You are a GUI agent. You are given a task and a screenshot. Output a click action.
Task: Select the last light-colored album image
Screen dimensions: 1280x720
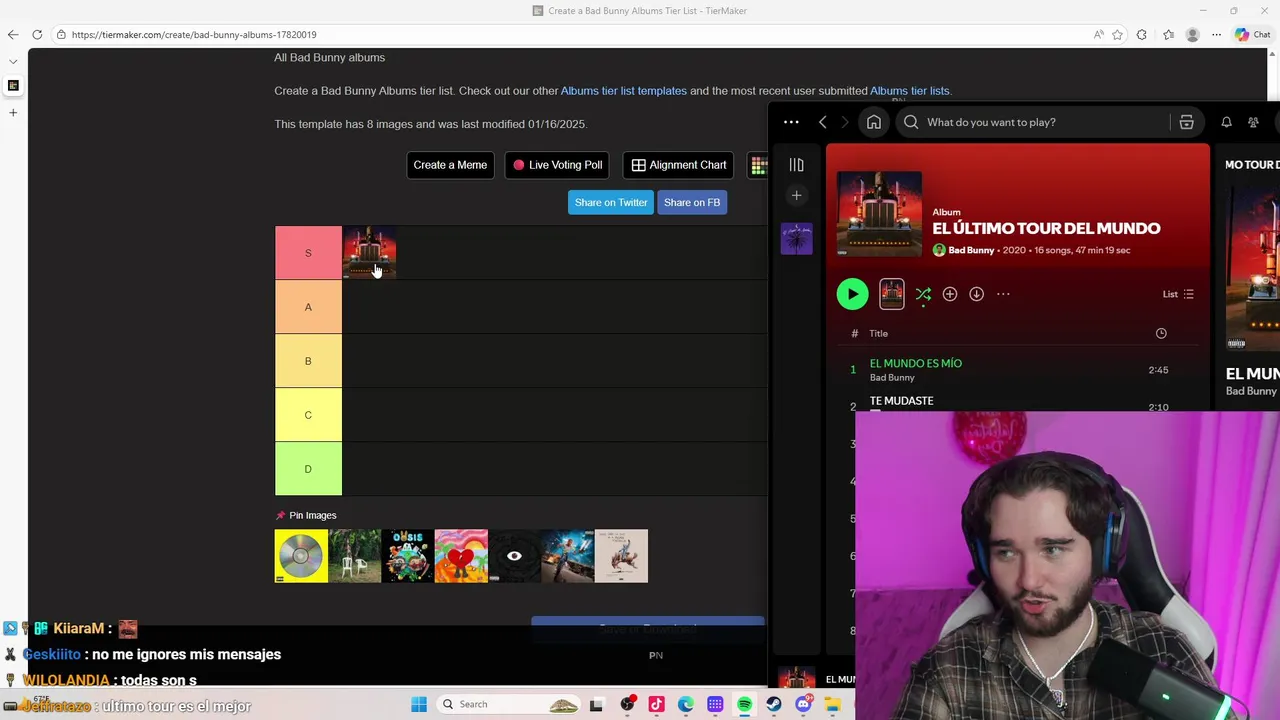(x=621, y=556)
